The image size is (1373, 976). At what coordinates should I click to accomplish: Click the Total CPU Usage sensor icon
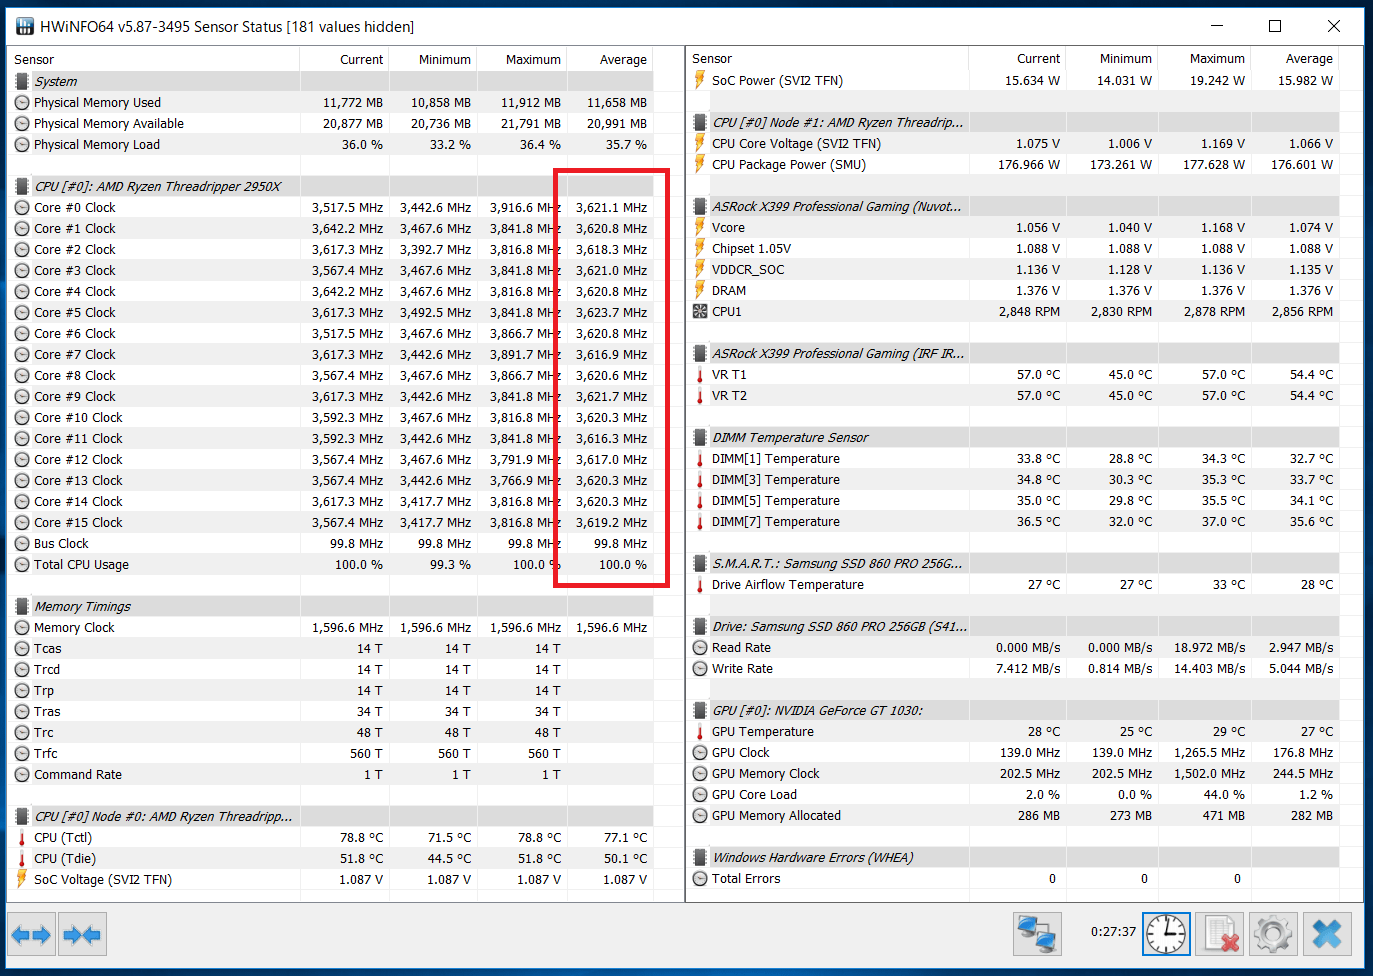click(x=22, y=564)
